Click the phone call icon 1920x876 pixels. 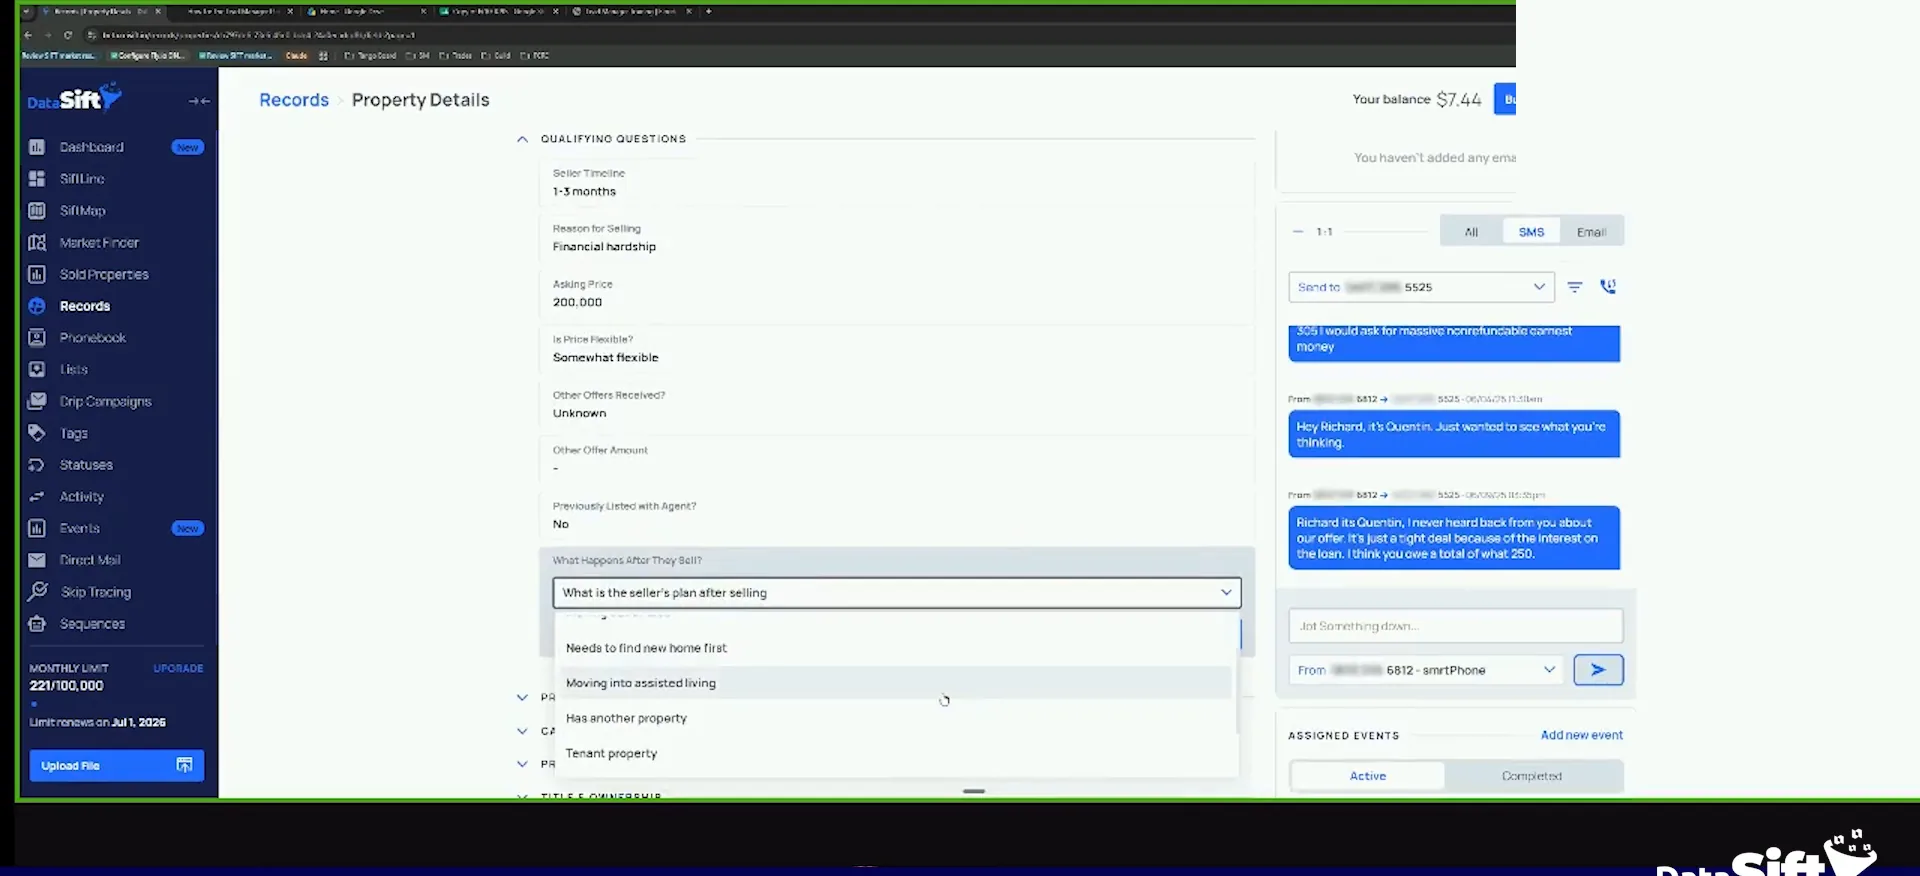1608,287
